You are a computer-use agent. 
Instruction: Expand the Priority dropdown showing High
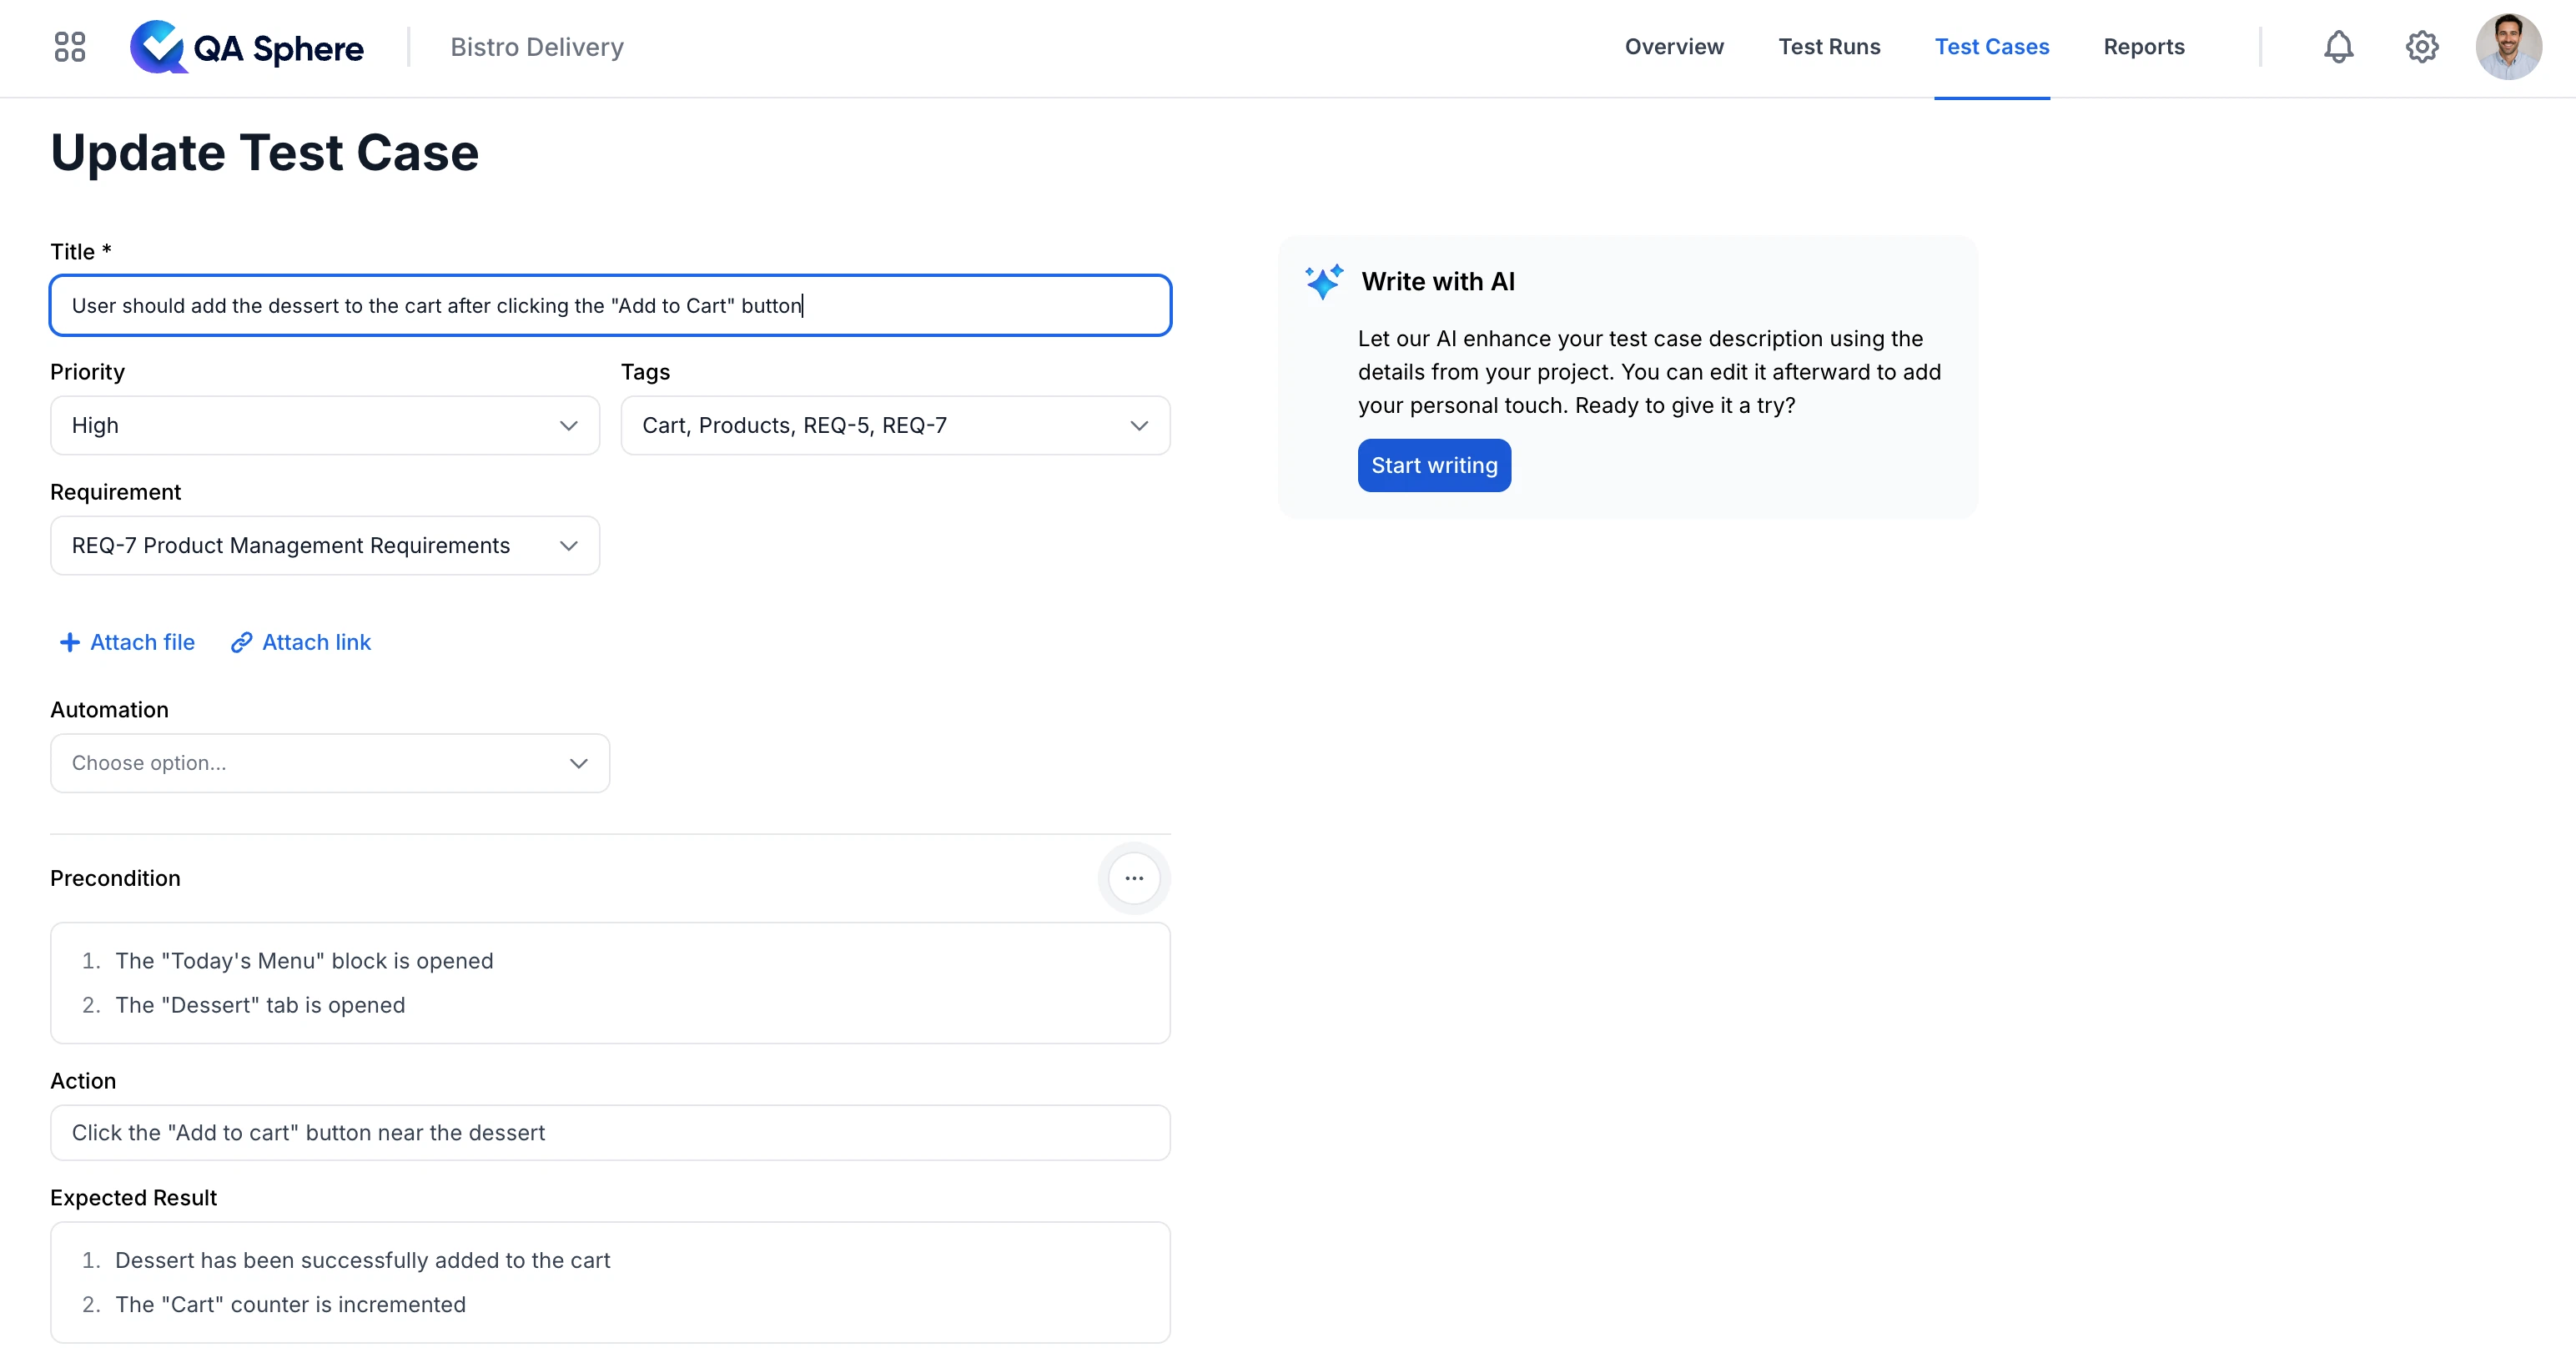pos(324,425)
